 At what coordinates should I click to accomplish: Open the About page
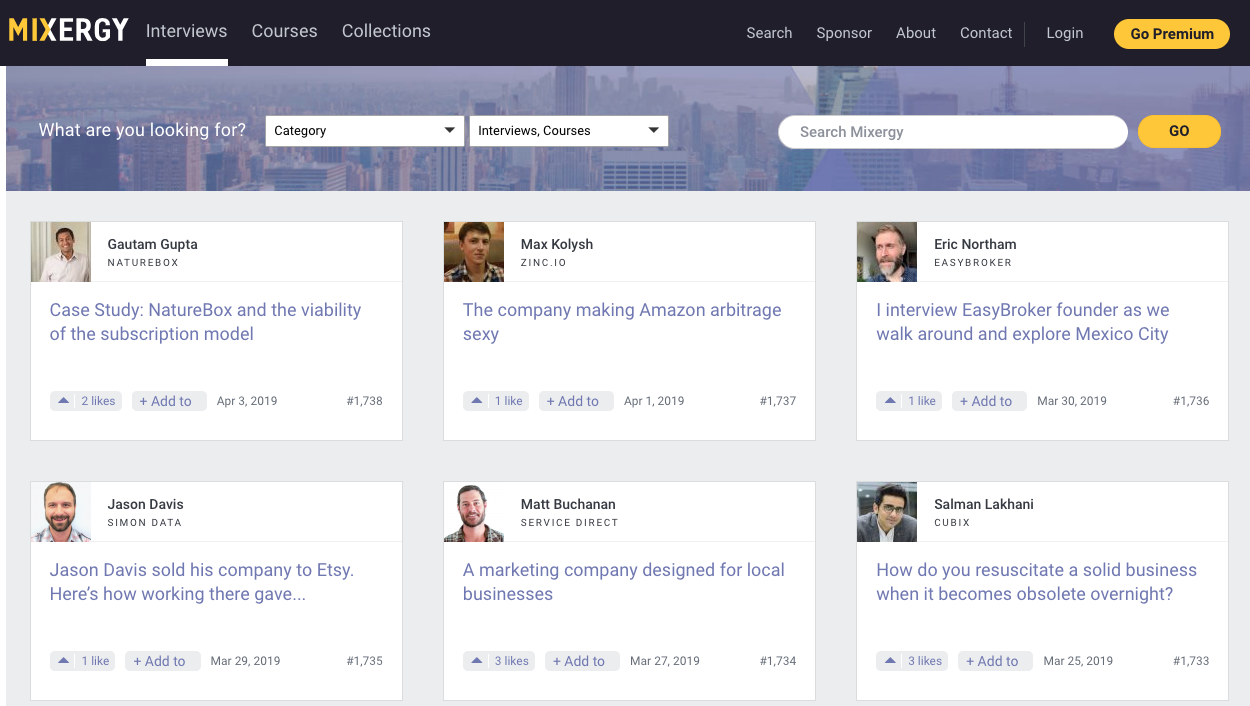point(916,33)
